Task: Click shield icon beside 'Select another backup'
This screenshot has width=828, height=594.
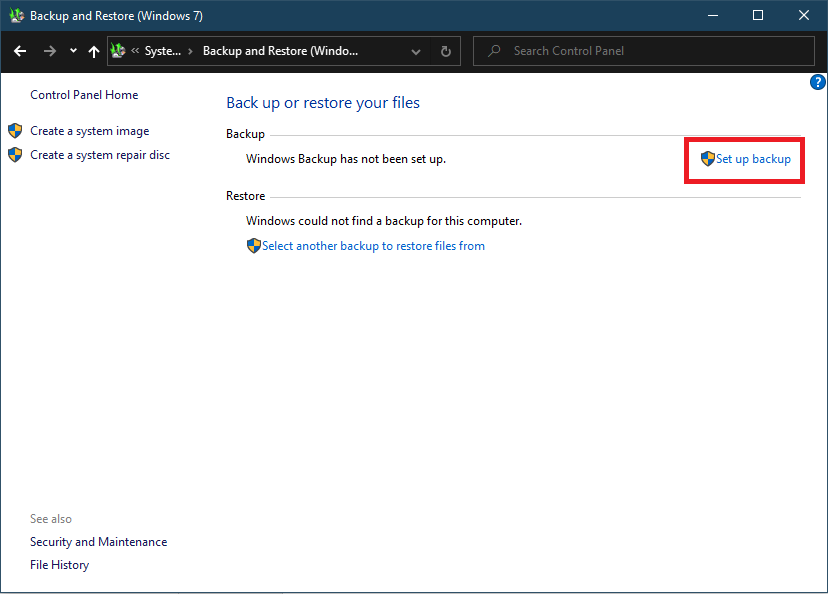Action: tap(254, 246)
